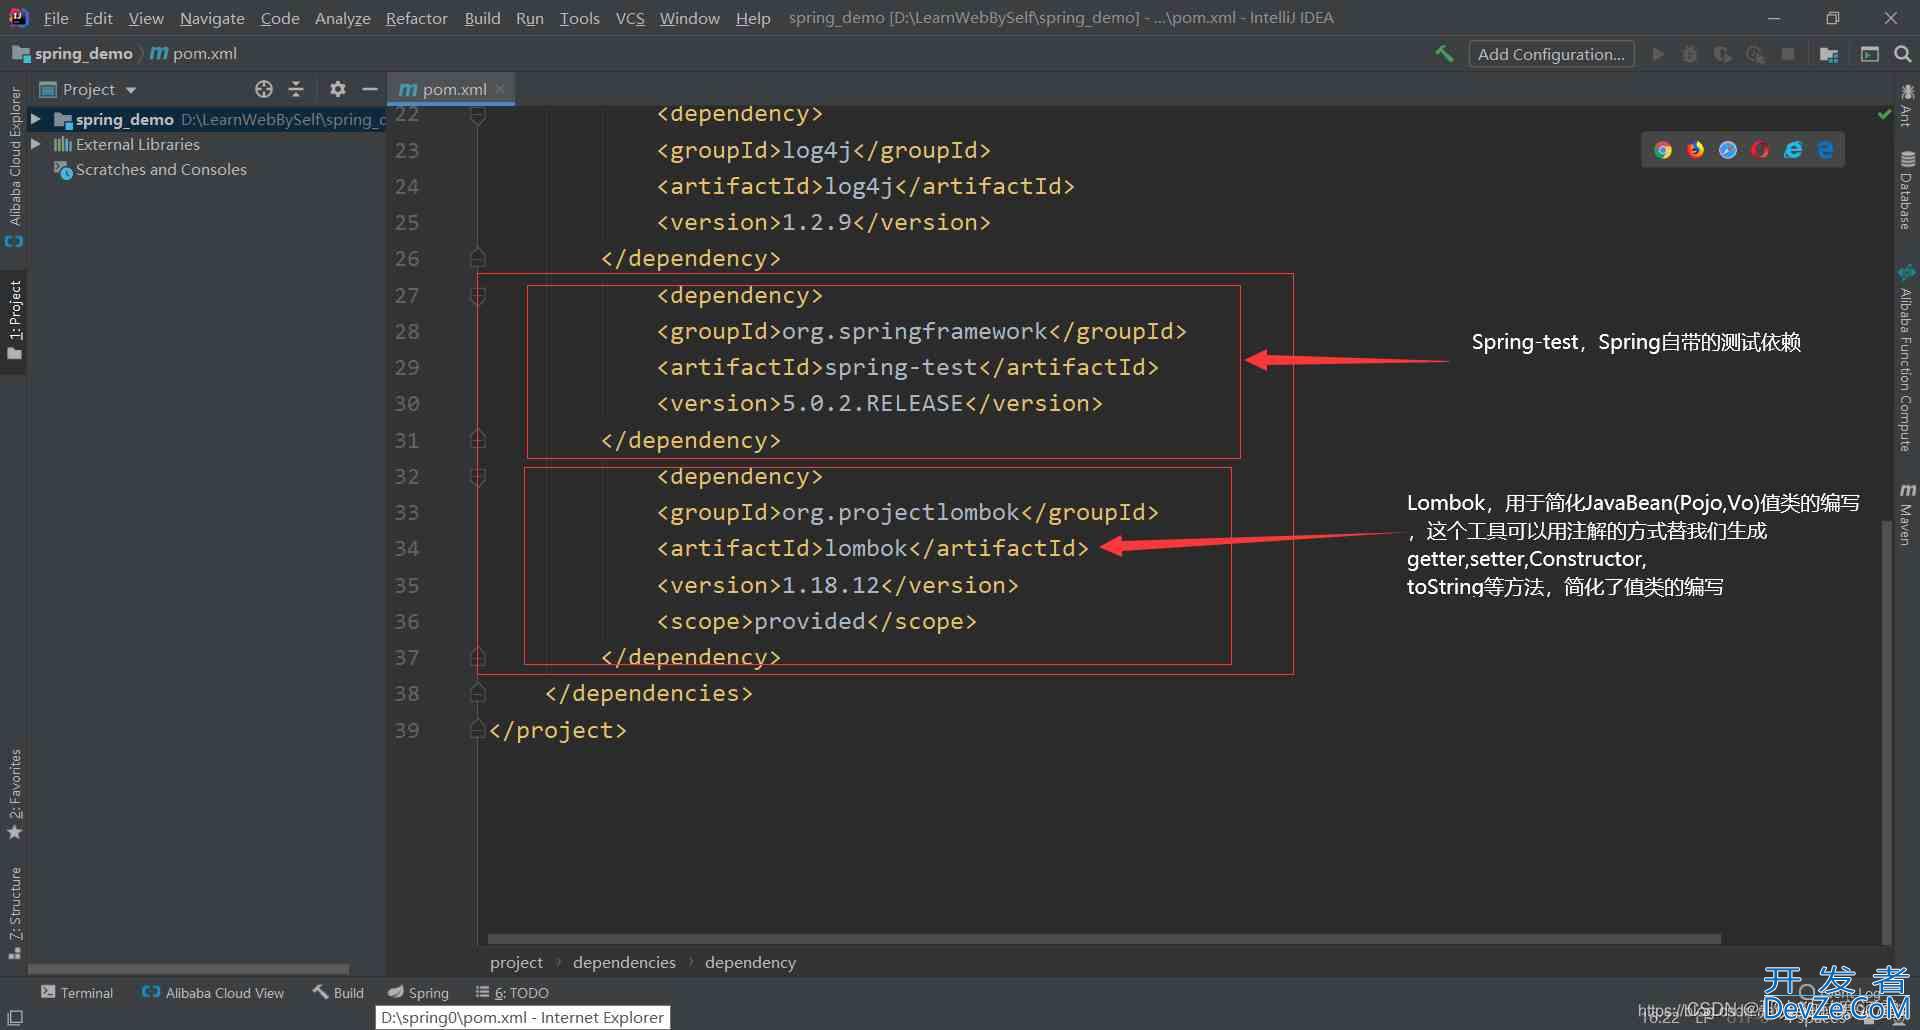The height and width of the screenshot is (1030, 1920).
Task: Close the pom.xml editor tab
Action: tap(501, 89)
